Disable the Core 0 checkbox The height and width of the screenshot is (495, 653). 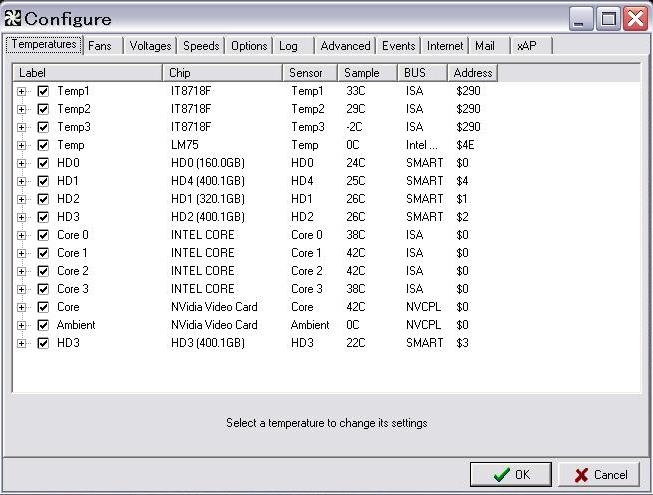tap(43, 235)
